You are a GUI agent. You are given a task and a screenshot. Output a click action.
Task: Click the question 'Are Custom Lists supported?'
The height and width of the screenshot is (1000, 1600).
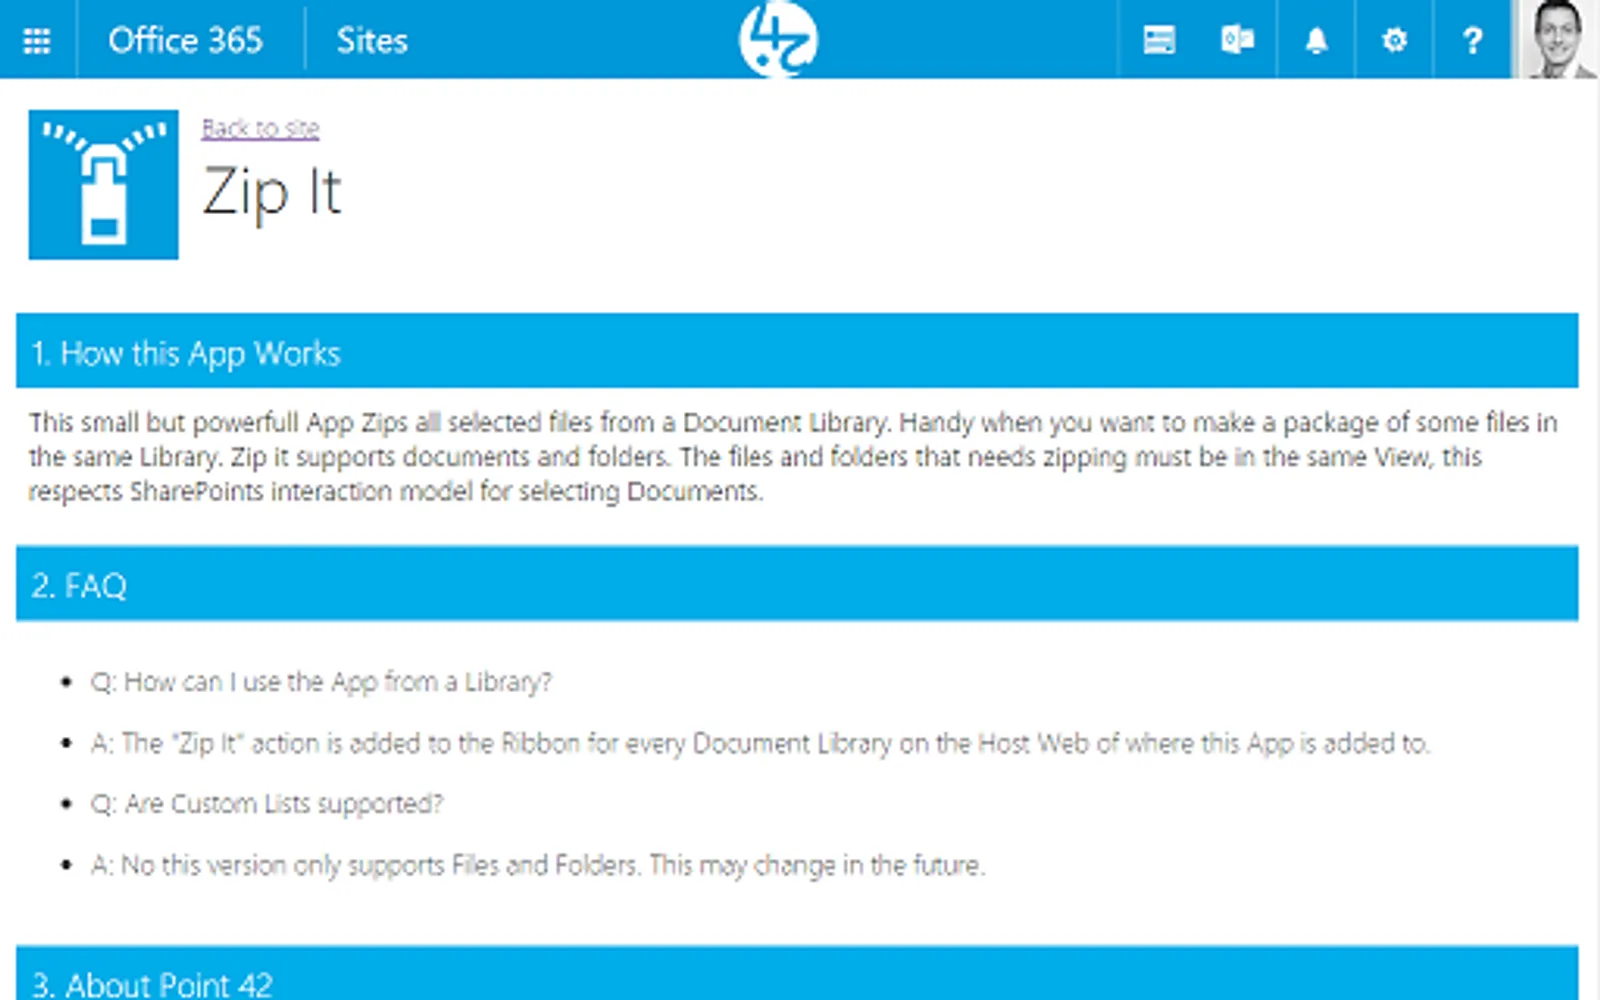[x=267, y=804]
